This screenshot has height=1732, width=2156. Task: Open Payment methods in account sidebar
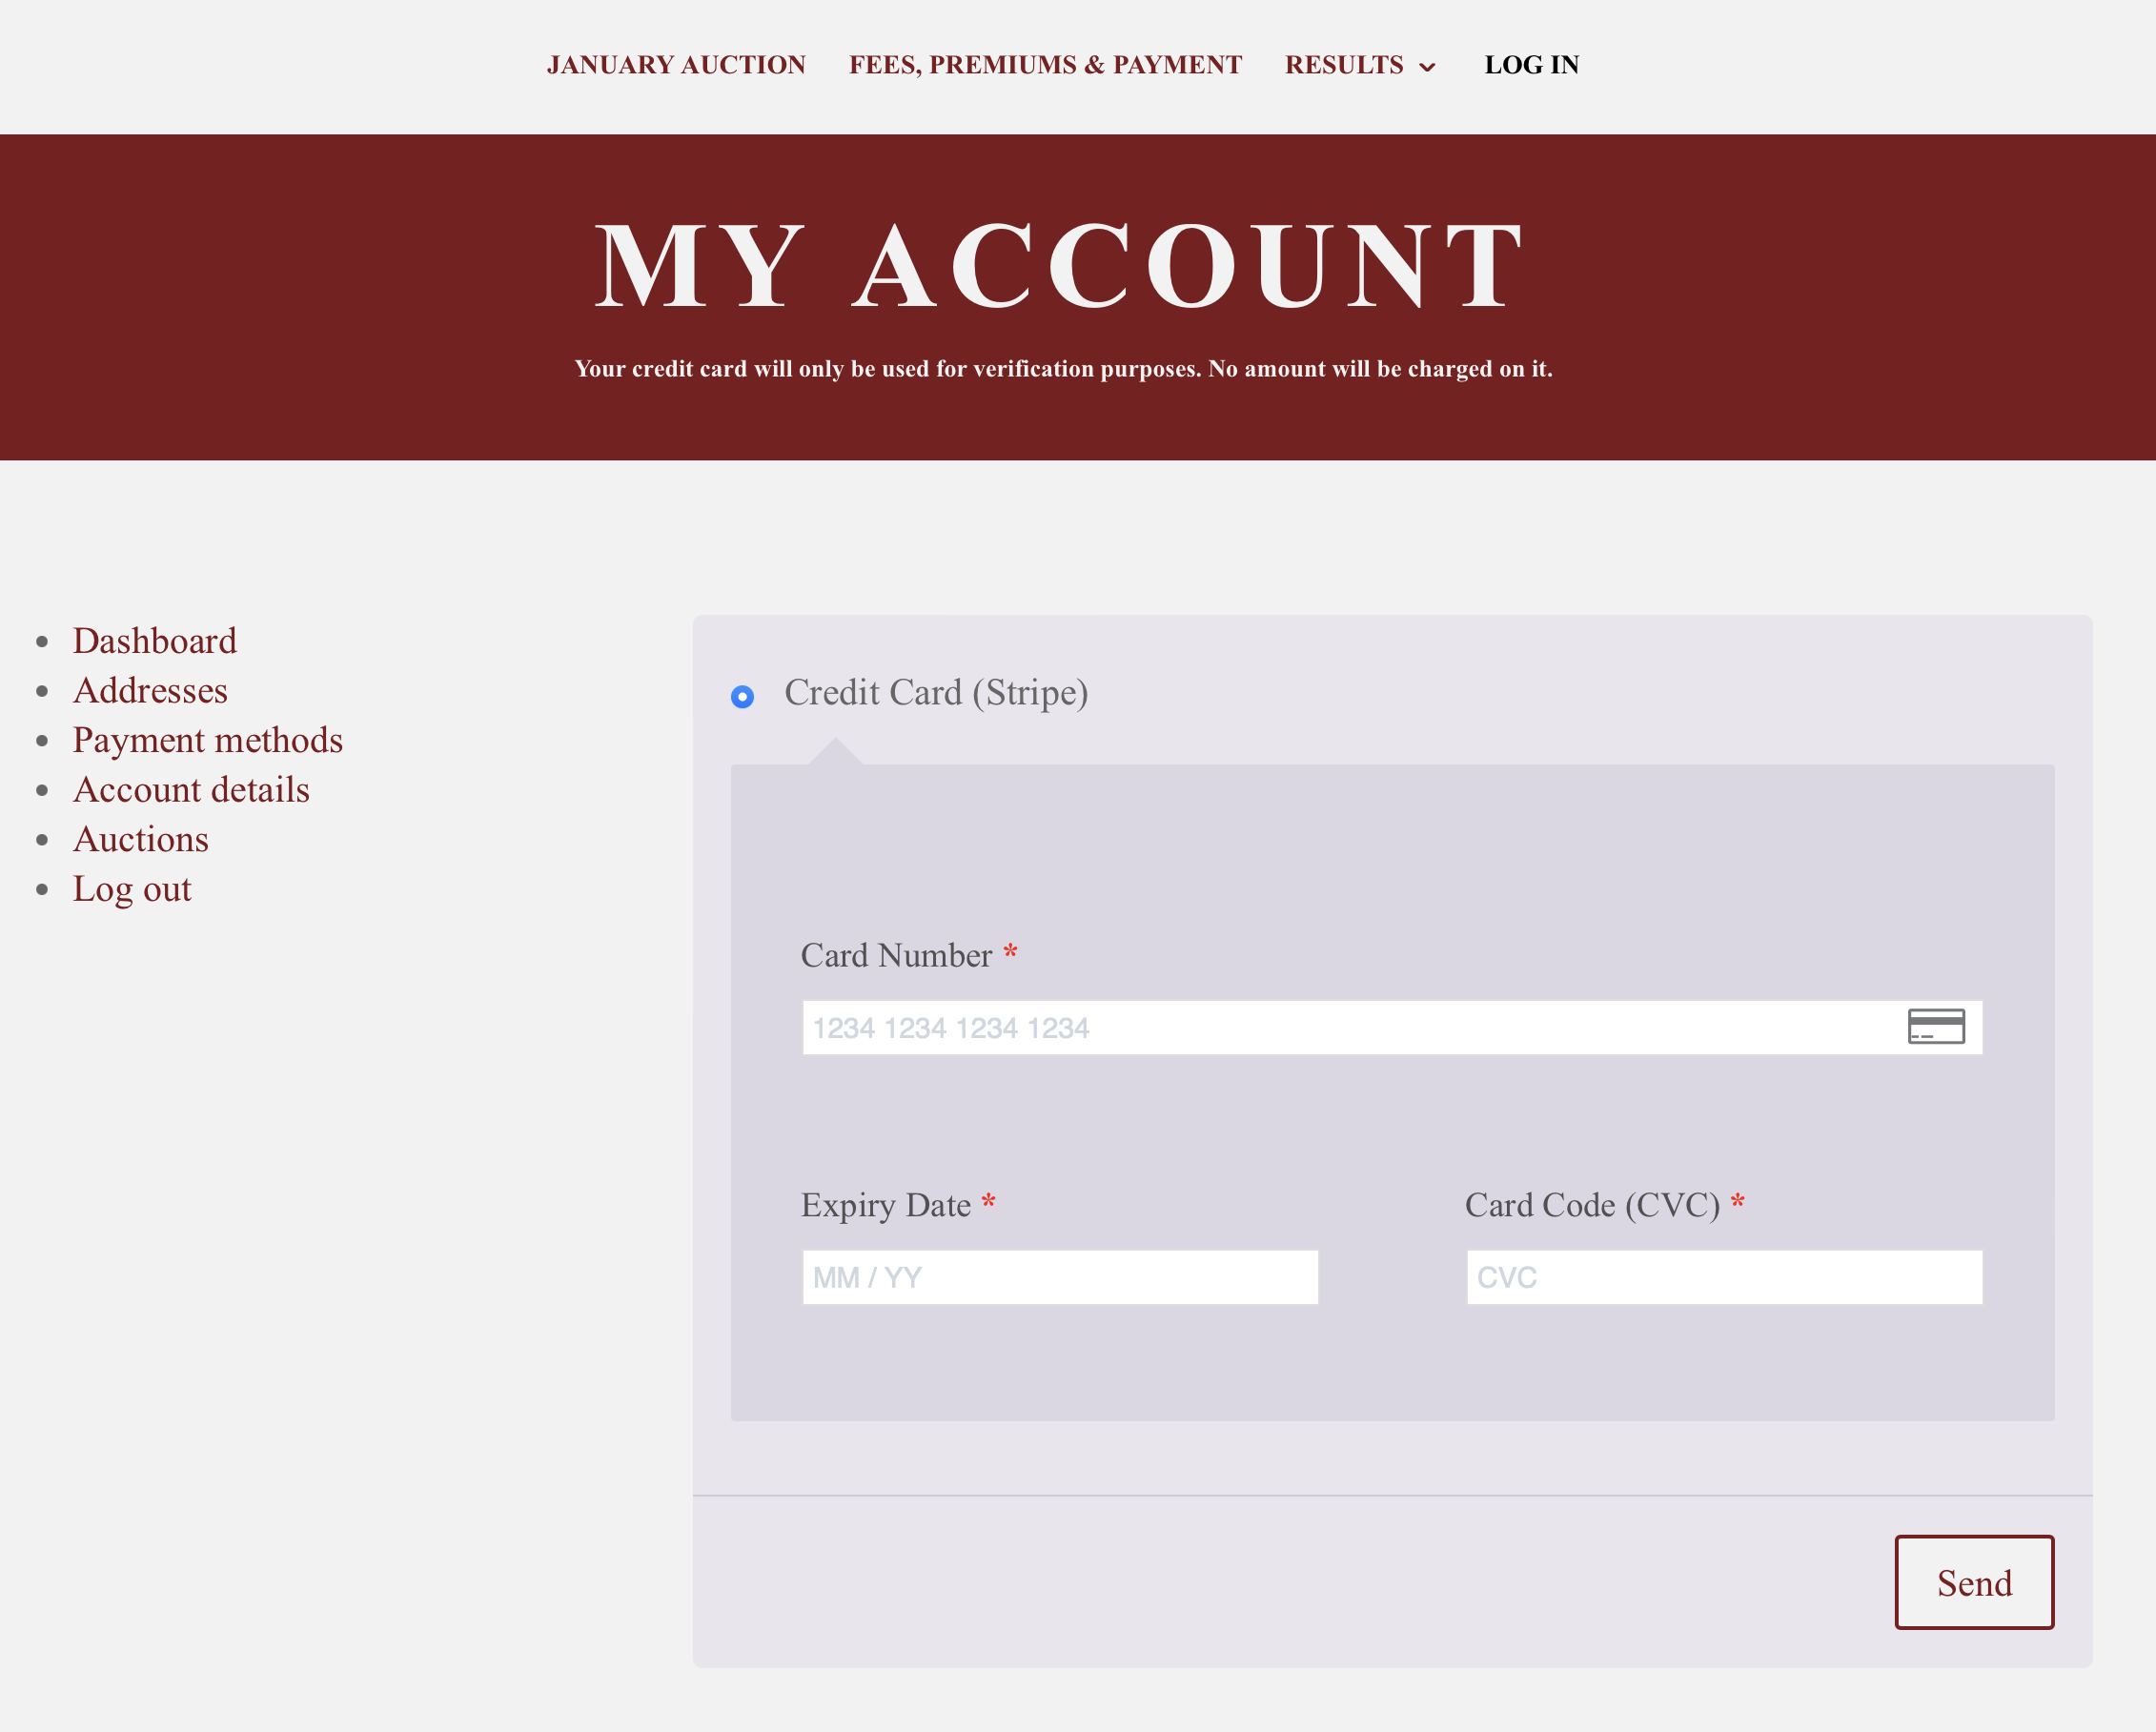coord(208,740)
